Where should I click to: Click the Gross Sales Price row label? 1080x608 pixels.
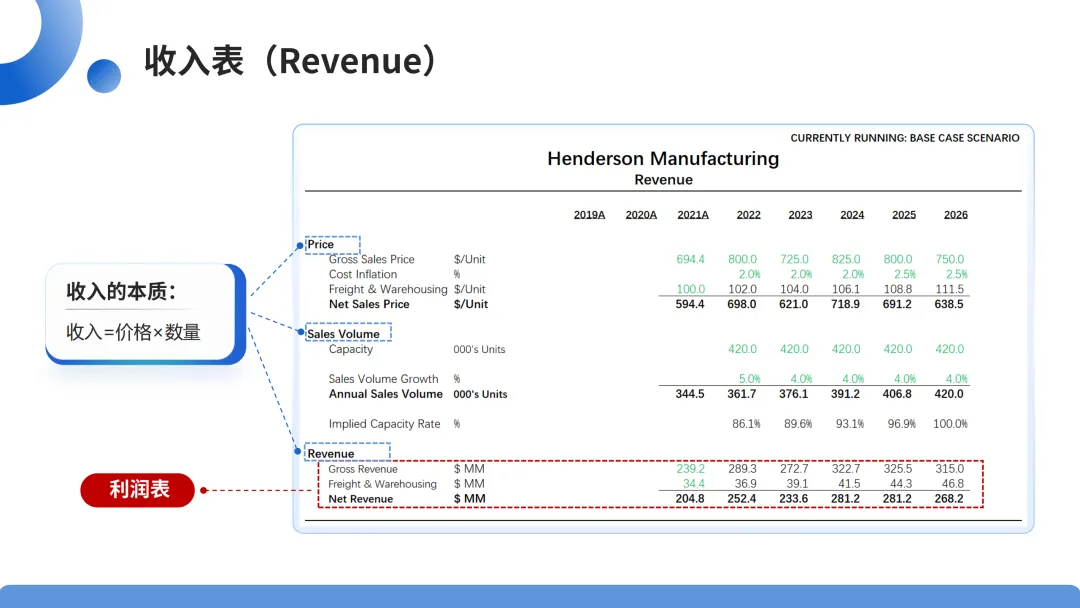point(371,260)
